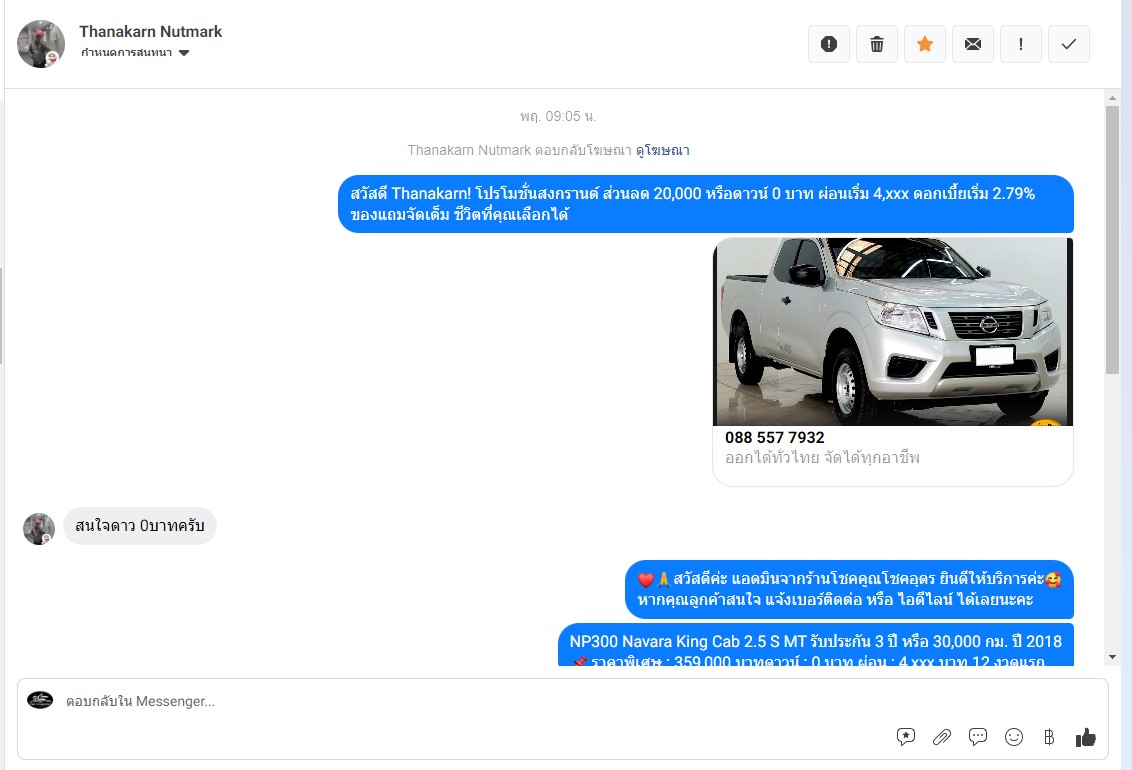
Task: Select the ad caption ออกได้ทั่วไทย จัดได้ทุกอาชีพ
Action: pos(822,458)
